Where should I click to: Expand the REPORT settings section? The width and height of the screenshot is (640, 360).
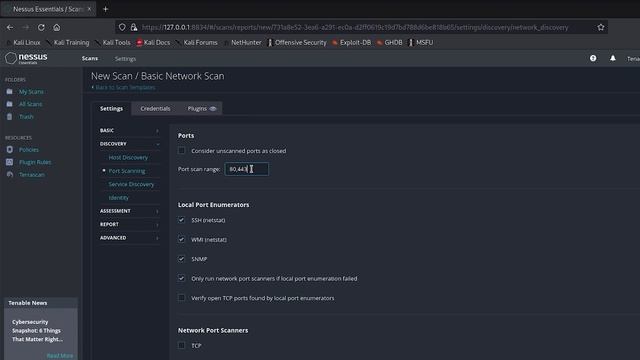(x=129, y=224)
